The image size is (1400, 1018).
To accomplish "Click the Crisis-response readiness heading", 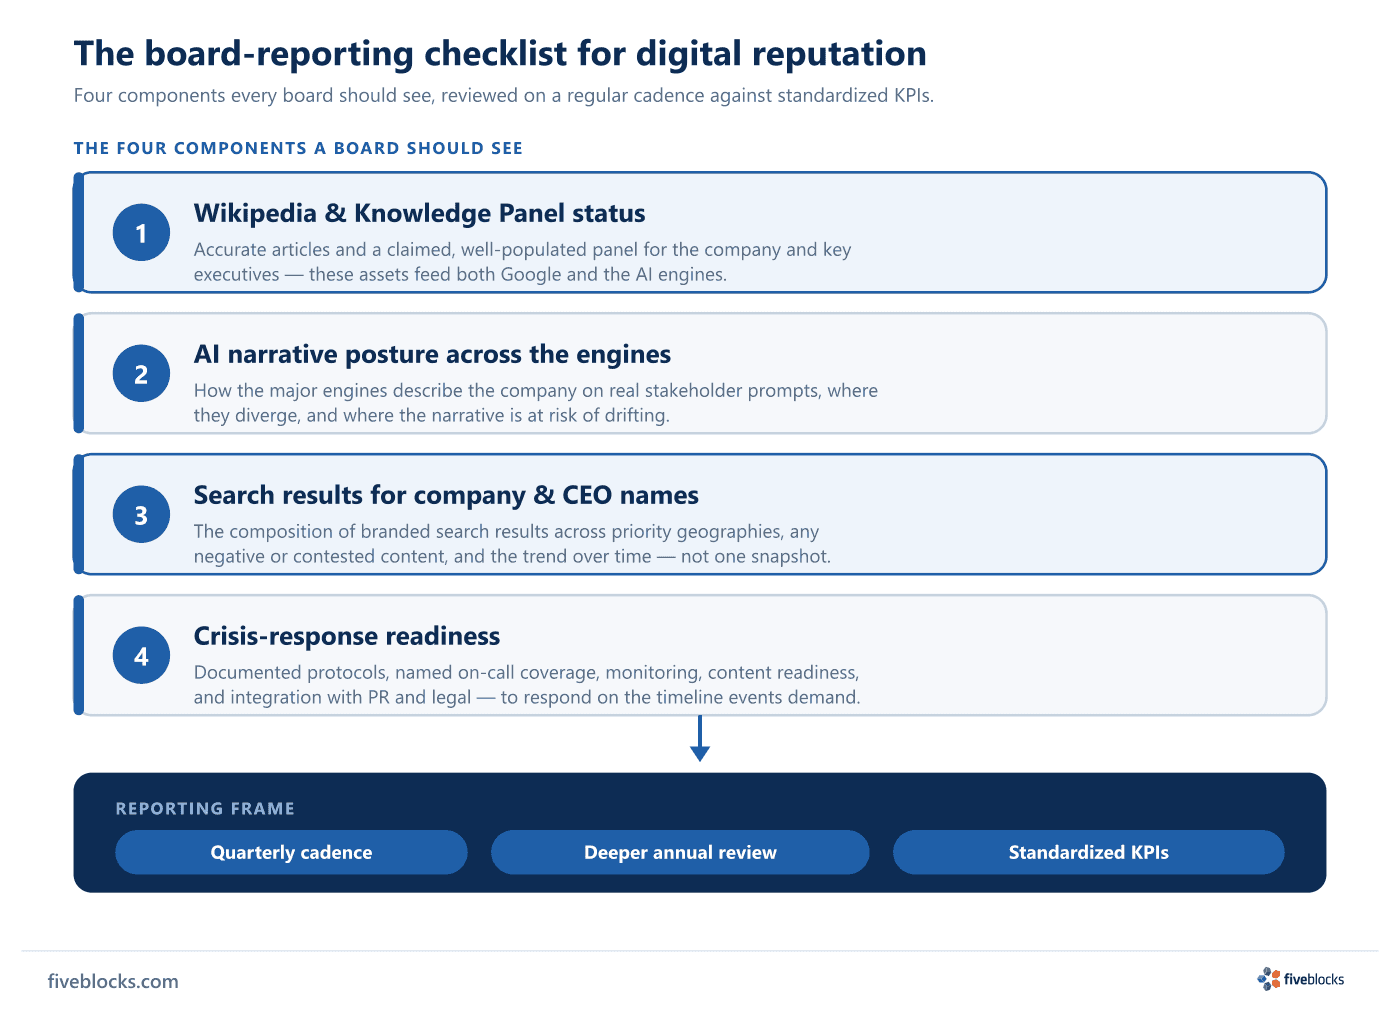I will pyautogui.click(x=347, y=636).
